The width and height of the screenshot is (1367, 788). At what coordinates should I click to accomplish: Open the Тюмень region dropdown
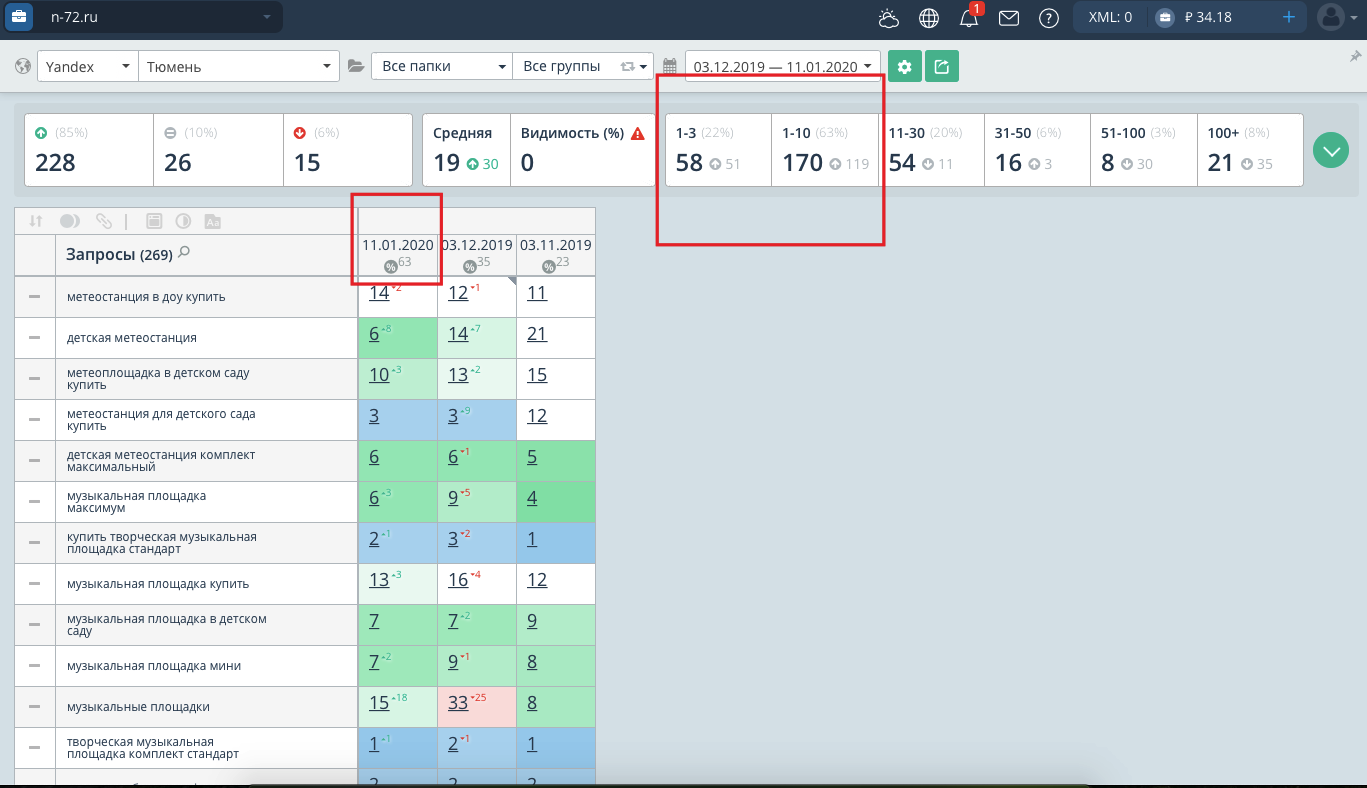(x=239, y=67)
